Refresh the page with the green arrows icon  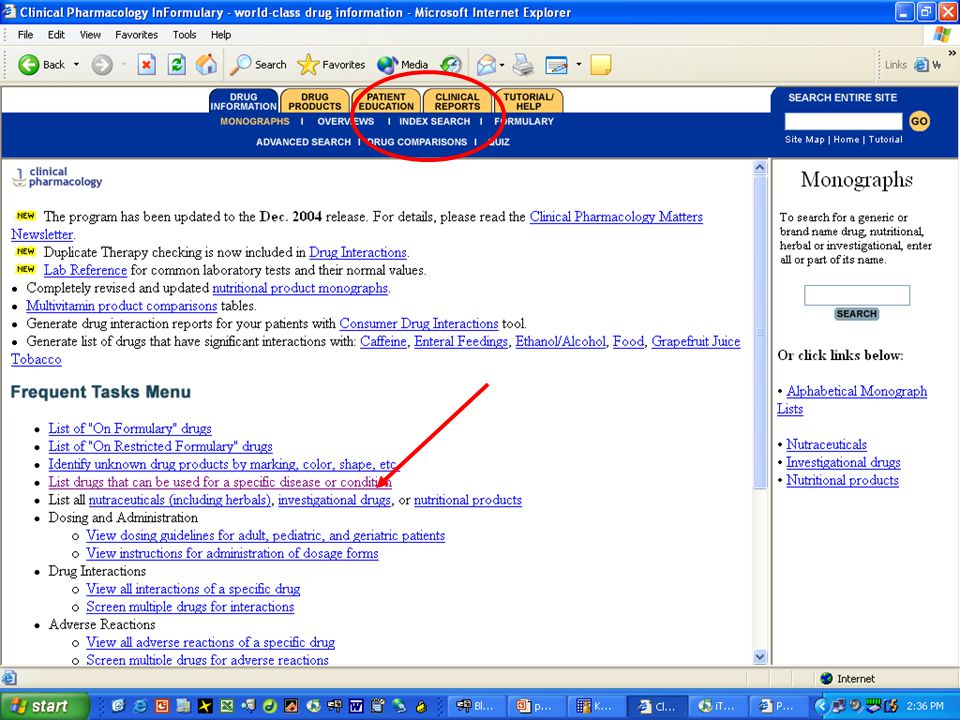tap(177, 64)
